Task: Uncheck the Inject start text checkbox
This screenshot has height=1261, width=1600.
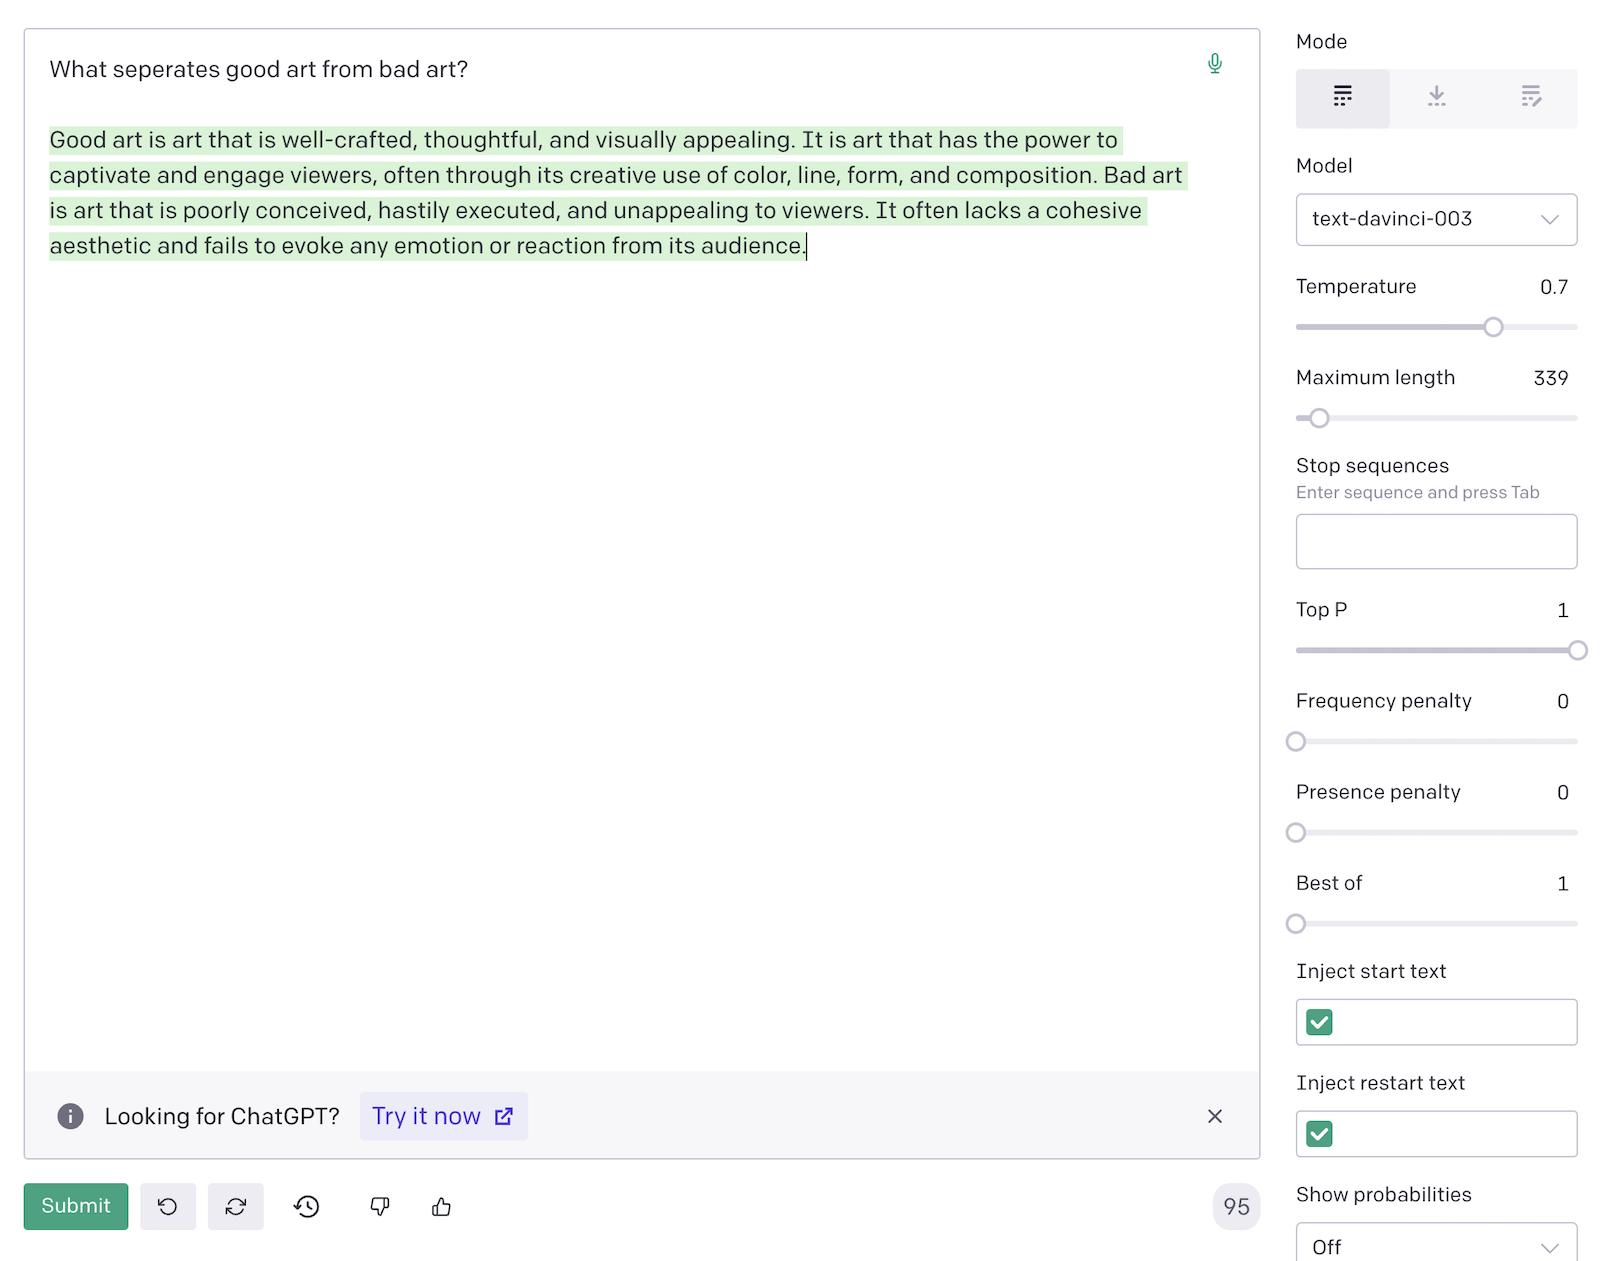Action: tap(1319, 1022)
